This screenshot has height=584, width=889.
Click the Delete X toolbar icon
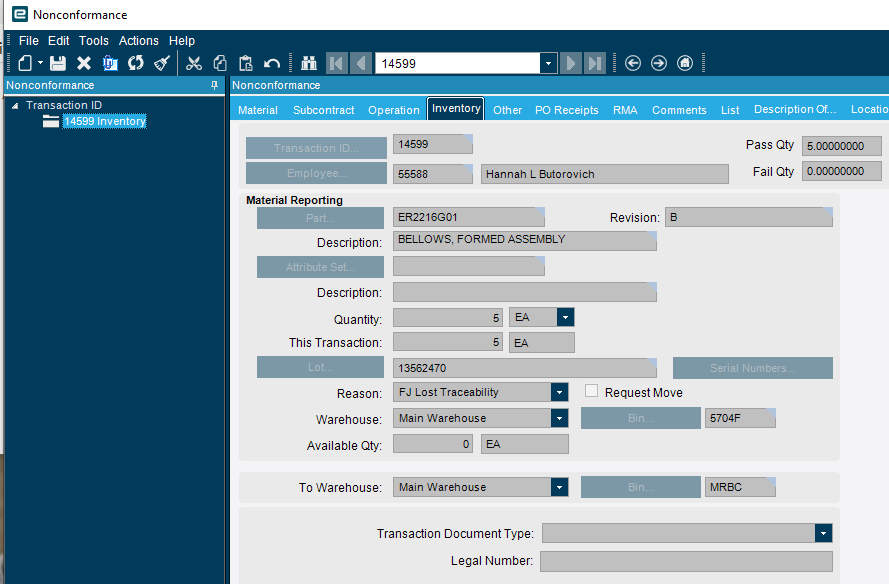(84, 63)
